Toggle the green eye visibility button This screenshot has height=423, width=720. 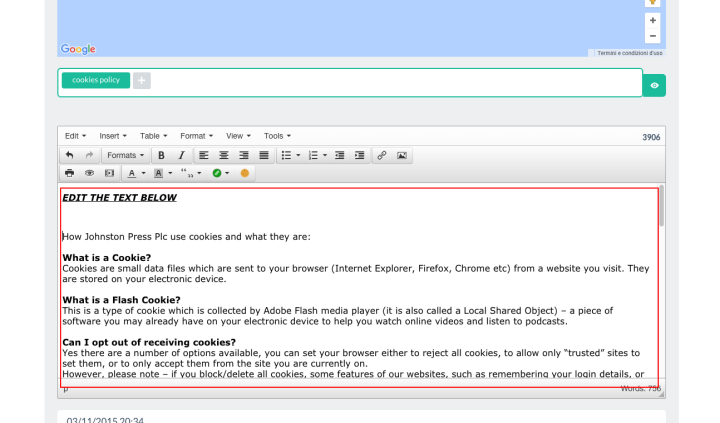click(x=654, y=86)
